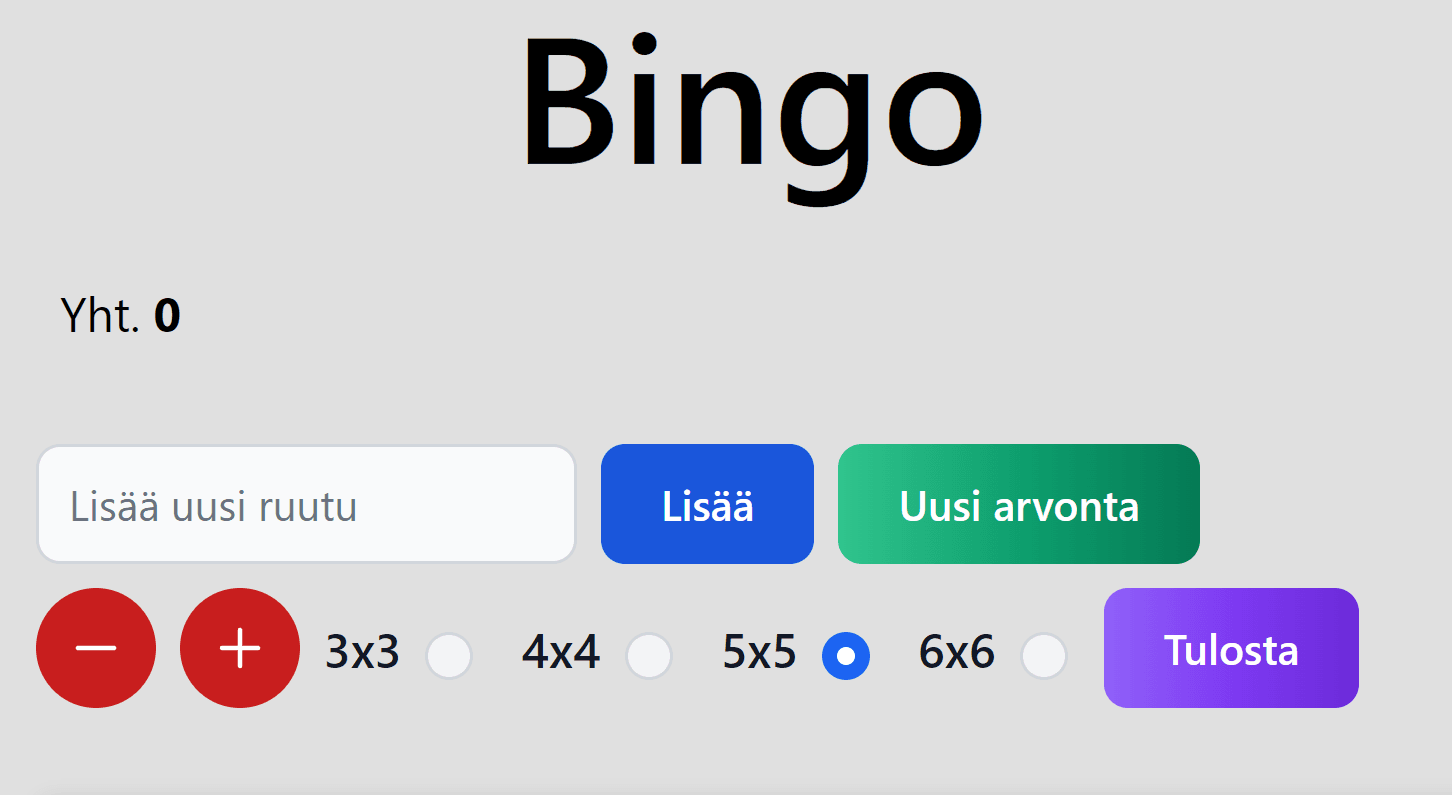Viewport: 1452px width, 795px height.
Task: Click the blue Lisää button
Action: (707, 504)
